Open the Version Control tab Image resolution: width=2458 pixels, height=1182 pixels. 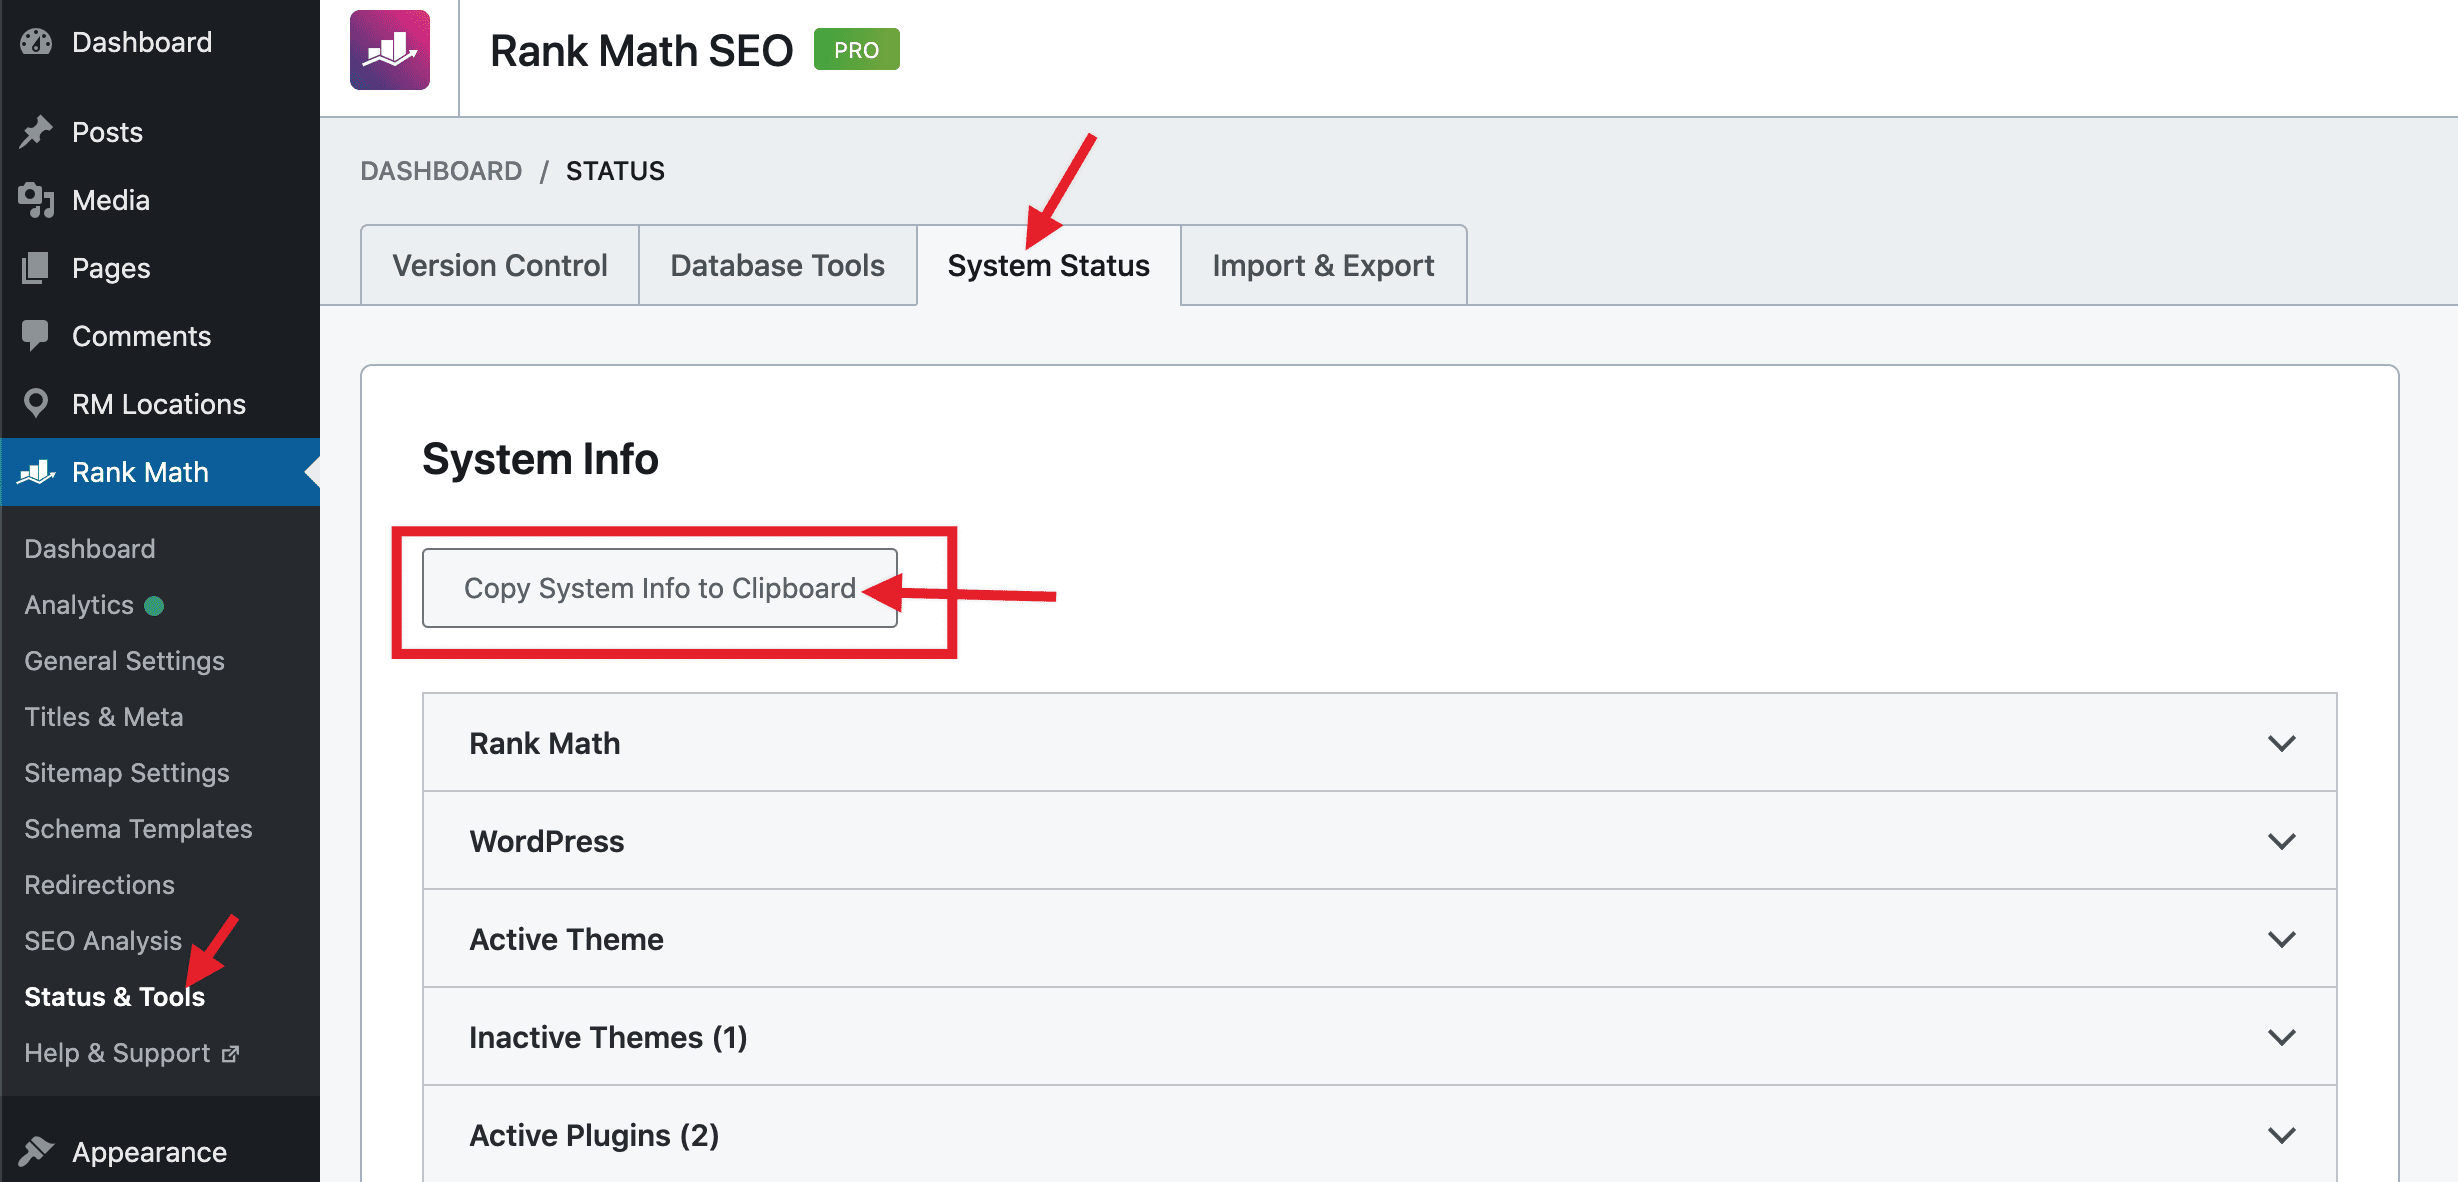point(500,265)
